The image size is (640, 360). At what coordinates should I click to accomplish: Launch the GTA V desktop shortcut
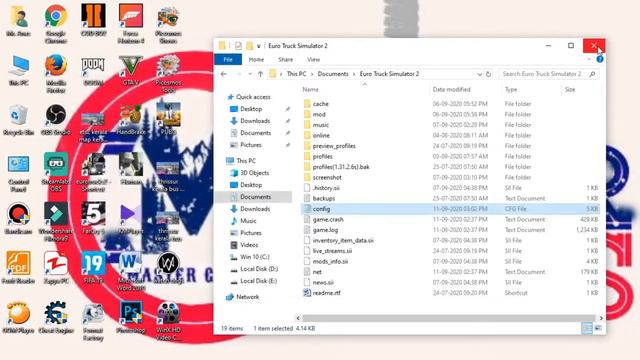point(131,70)
